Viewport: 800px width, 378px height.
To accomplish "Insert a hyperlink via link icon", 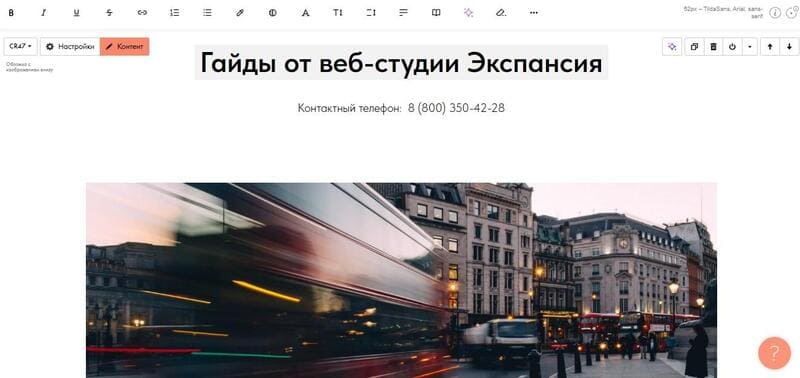I will 142,13.
